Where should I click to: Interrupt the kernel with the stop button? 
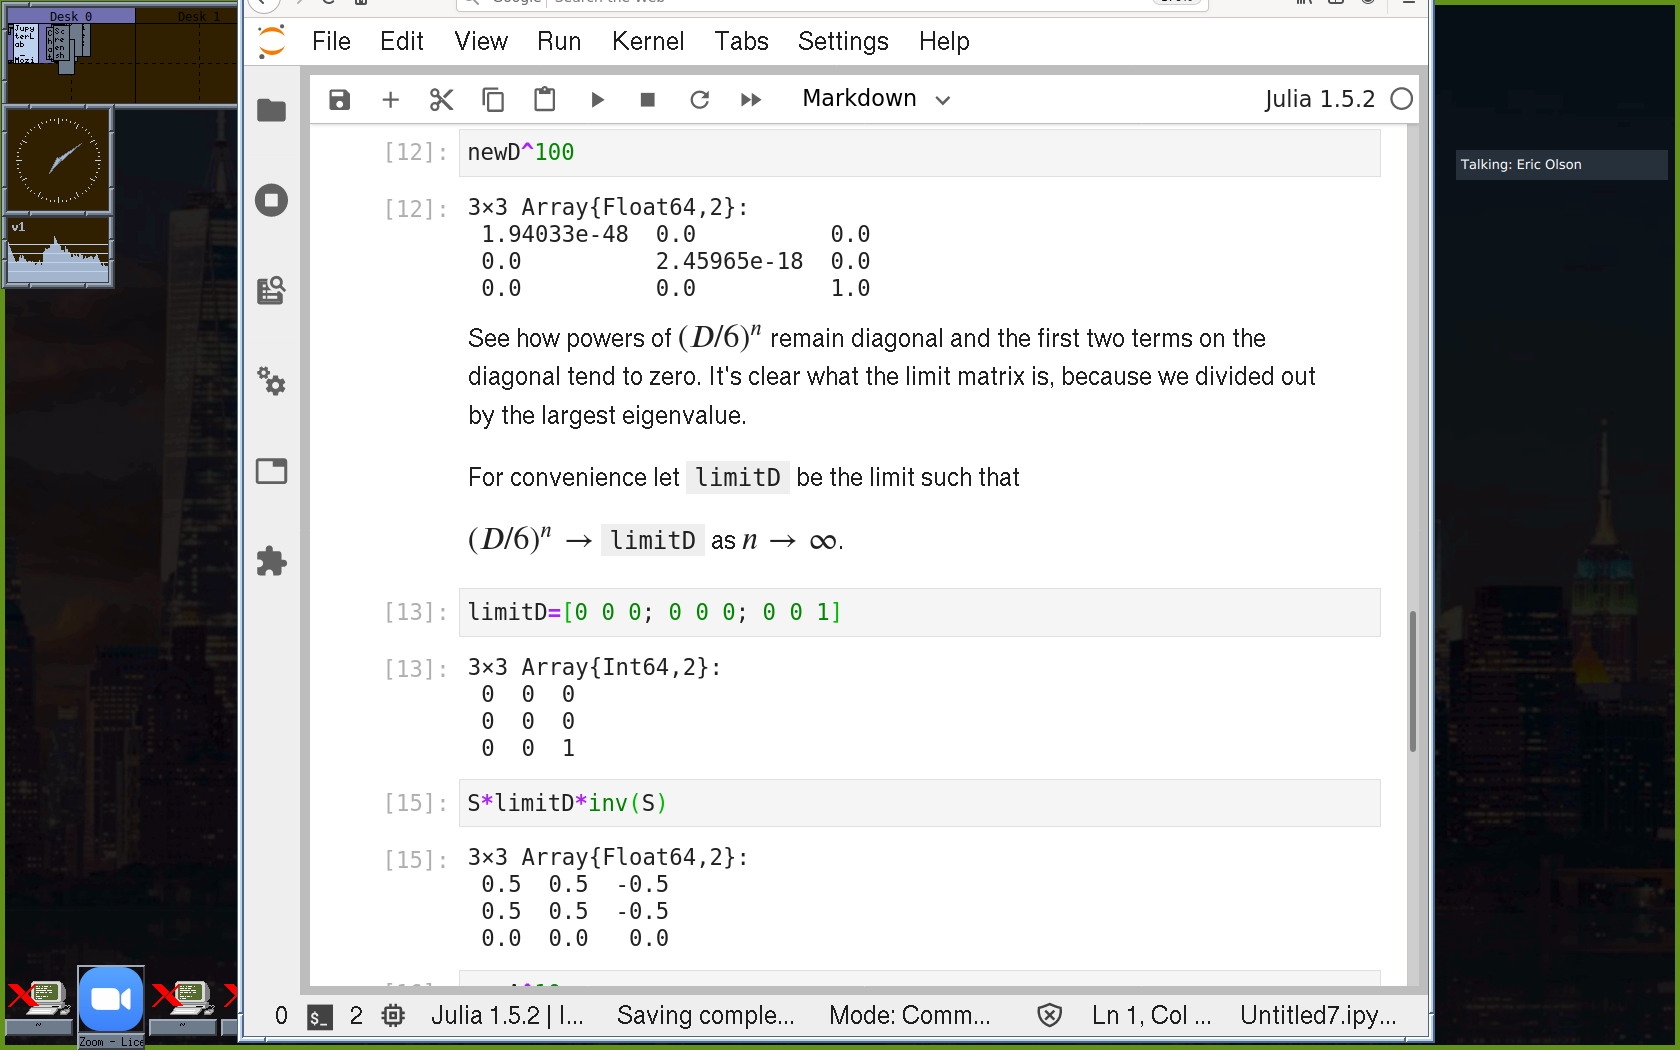click(648, 99)
